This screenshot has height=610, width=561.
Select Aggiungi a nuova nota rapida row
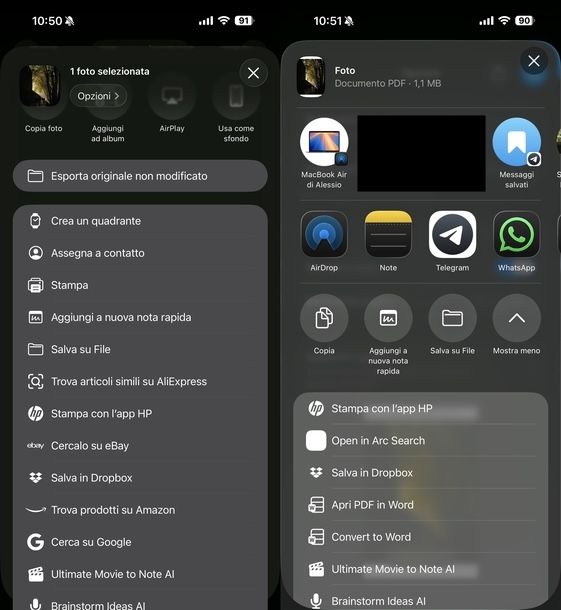pos(140,317)
